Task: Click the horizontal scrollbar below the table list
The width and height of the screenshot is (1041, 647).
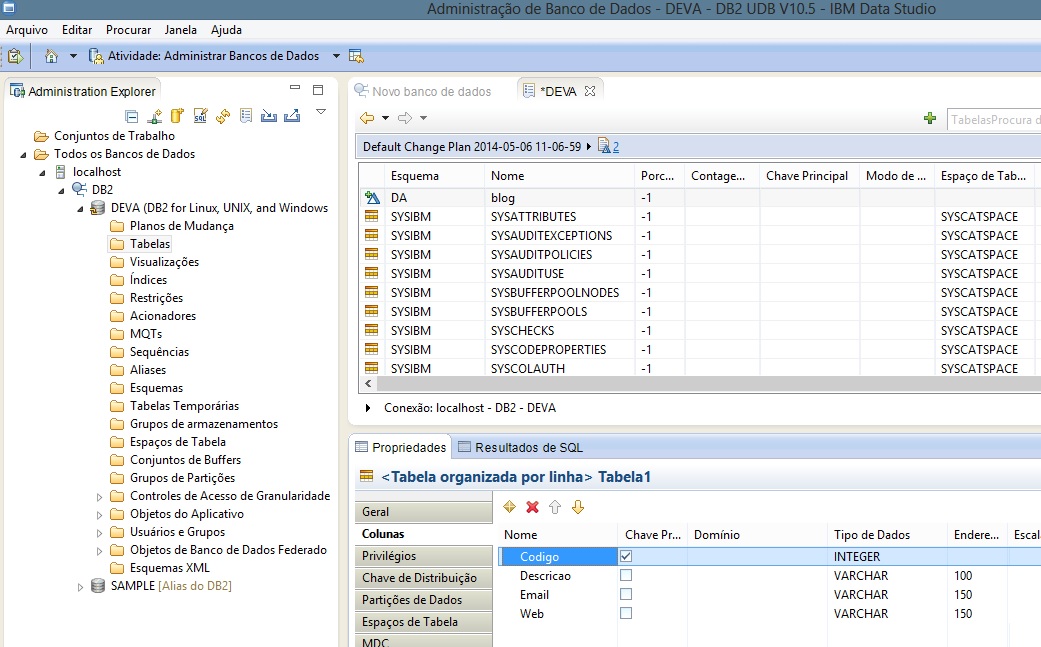Action: point(700,384)
